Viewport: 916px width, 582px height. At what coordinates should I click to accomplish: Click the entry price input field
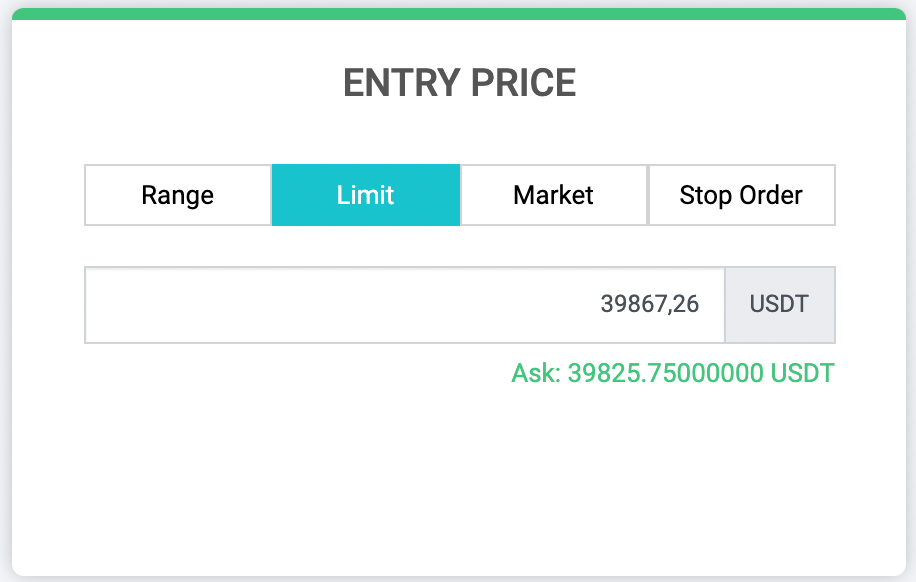[x=405, y=305]
